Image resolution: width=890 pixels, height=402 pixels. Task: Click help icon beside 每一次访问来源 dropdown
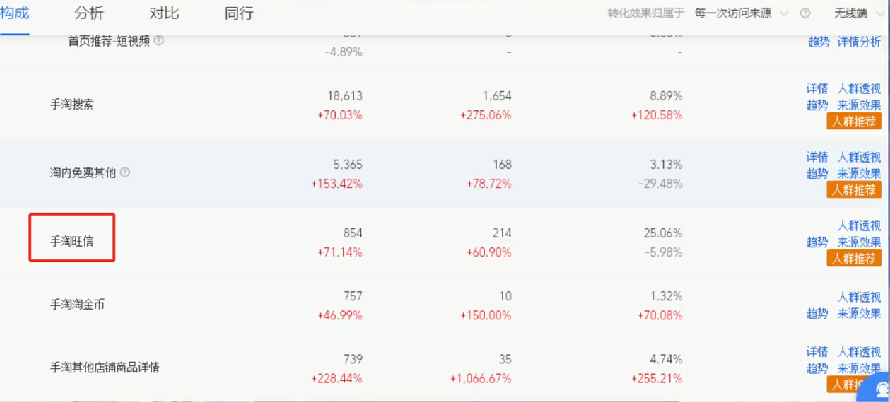805,14
